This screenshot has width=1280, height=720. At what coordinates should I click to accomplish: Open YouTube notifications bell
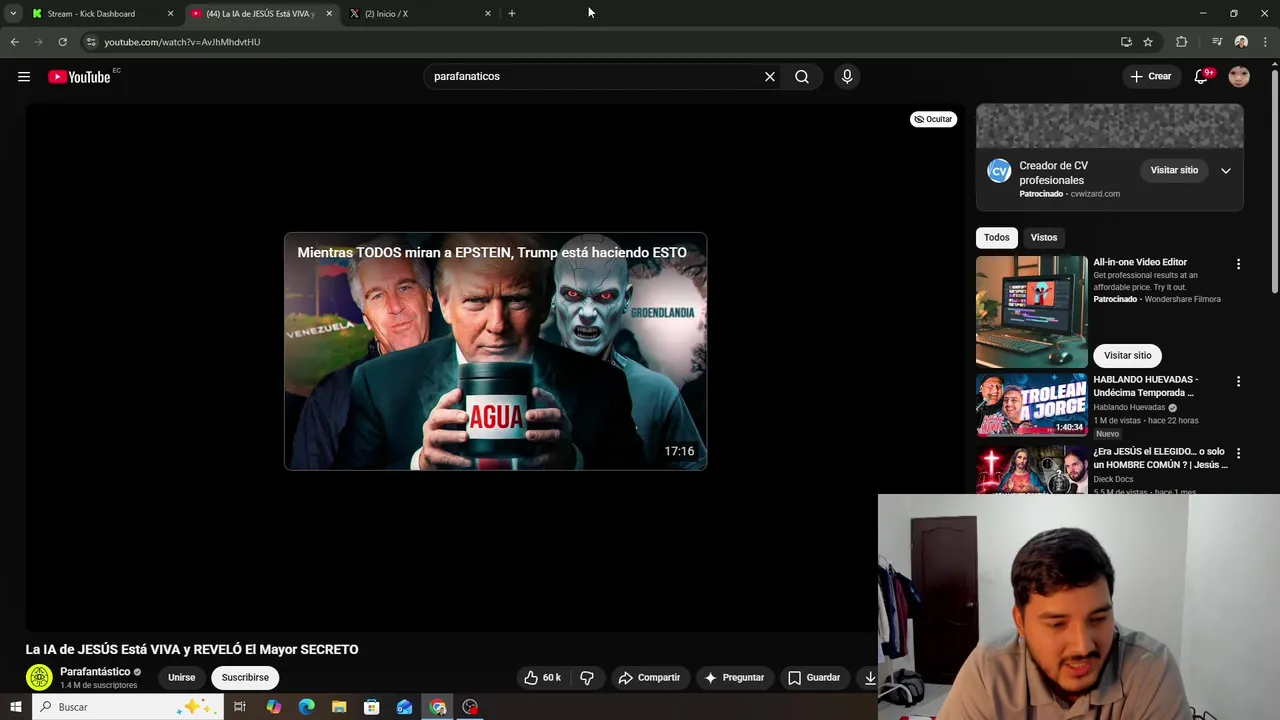tap(1202, 76)
